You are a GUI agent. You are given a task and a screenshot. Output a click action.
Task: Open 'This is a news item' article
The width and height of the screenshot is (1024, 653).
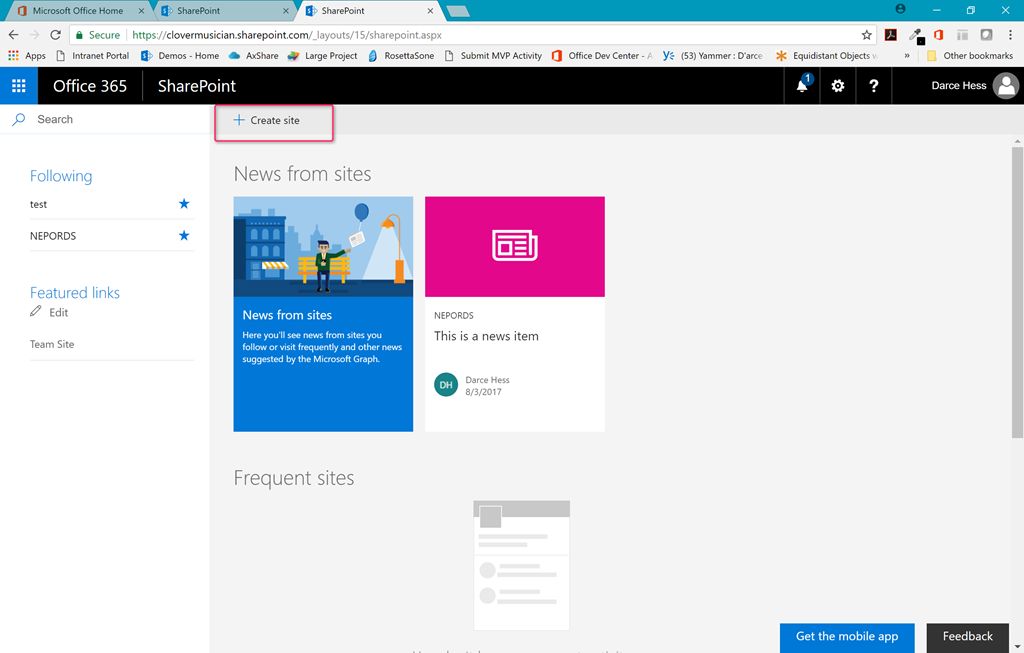point(487,336)
